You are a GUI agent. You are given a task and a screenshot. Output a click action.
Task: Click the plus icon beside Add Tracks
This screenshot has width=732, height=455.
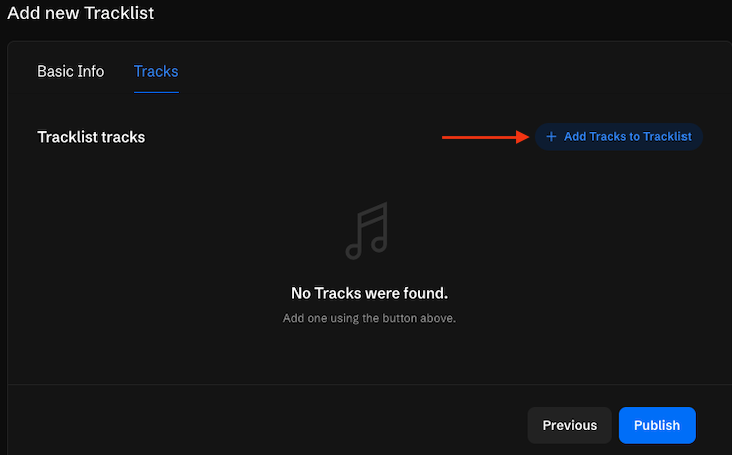click(x=551, y=137)
